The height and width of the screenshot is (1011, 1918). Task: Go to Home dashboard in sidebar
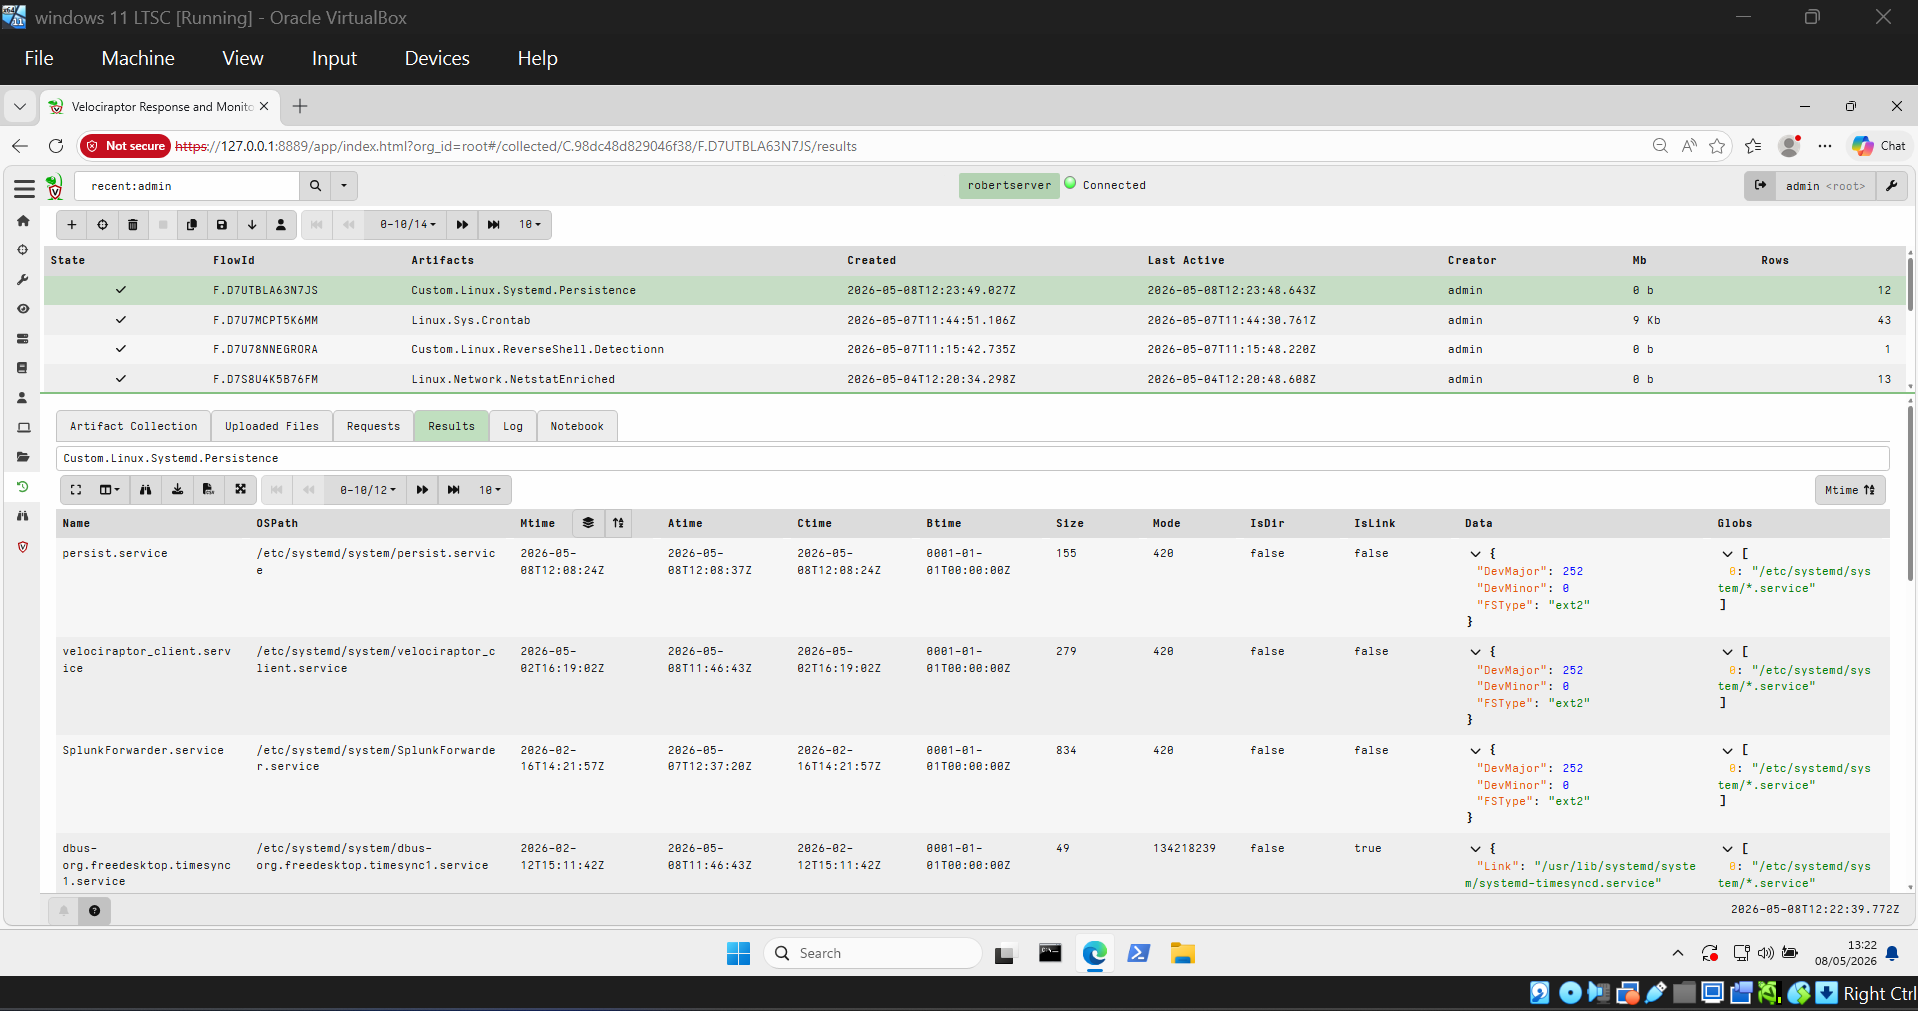23,221
